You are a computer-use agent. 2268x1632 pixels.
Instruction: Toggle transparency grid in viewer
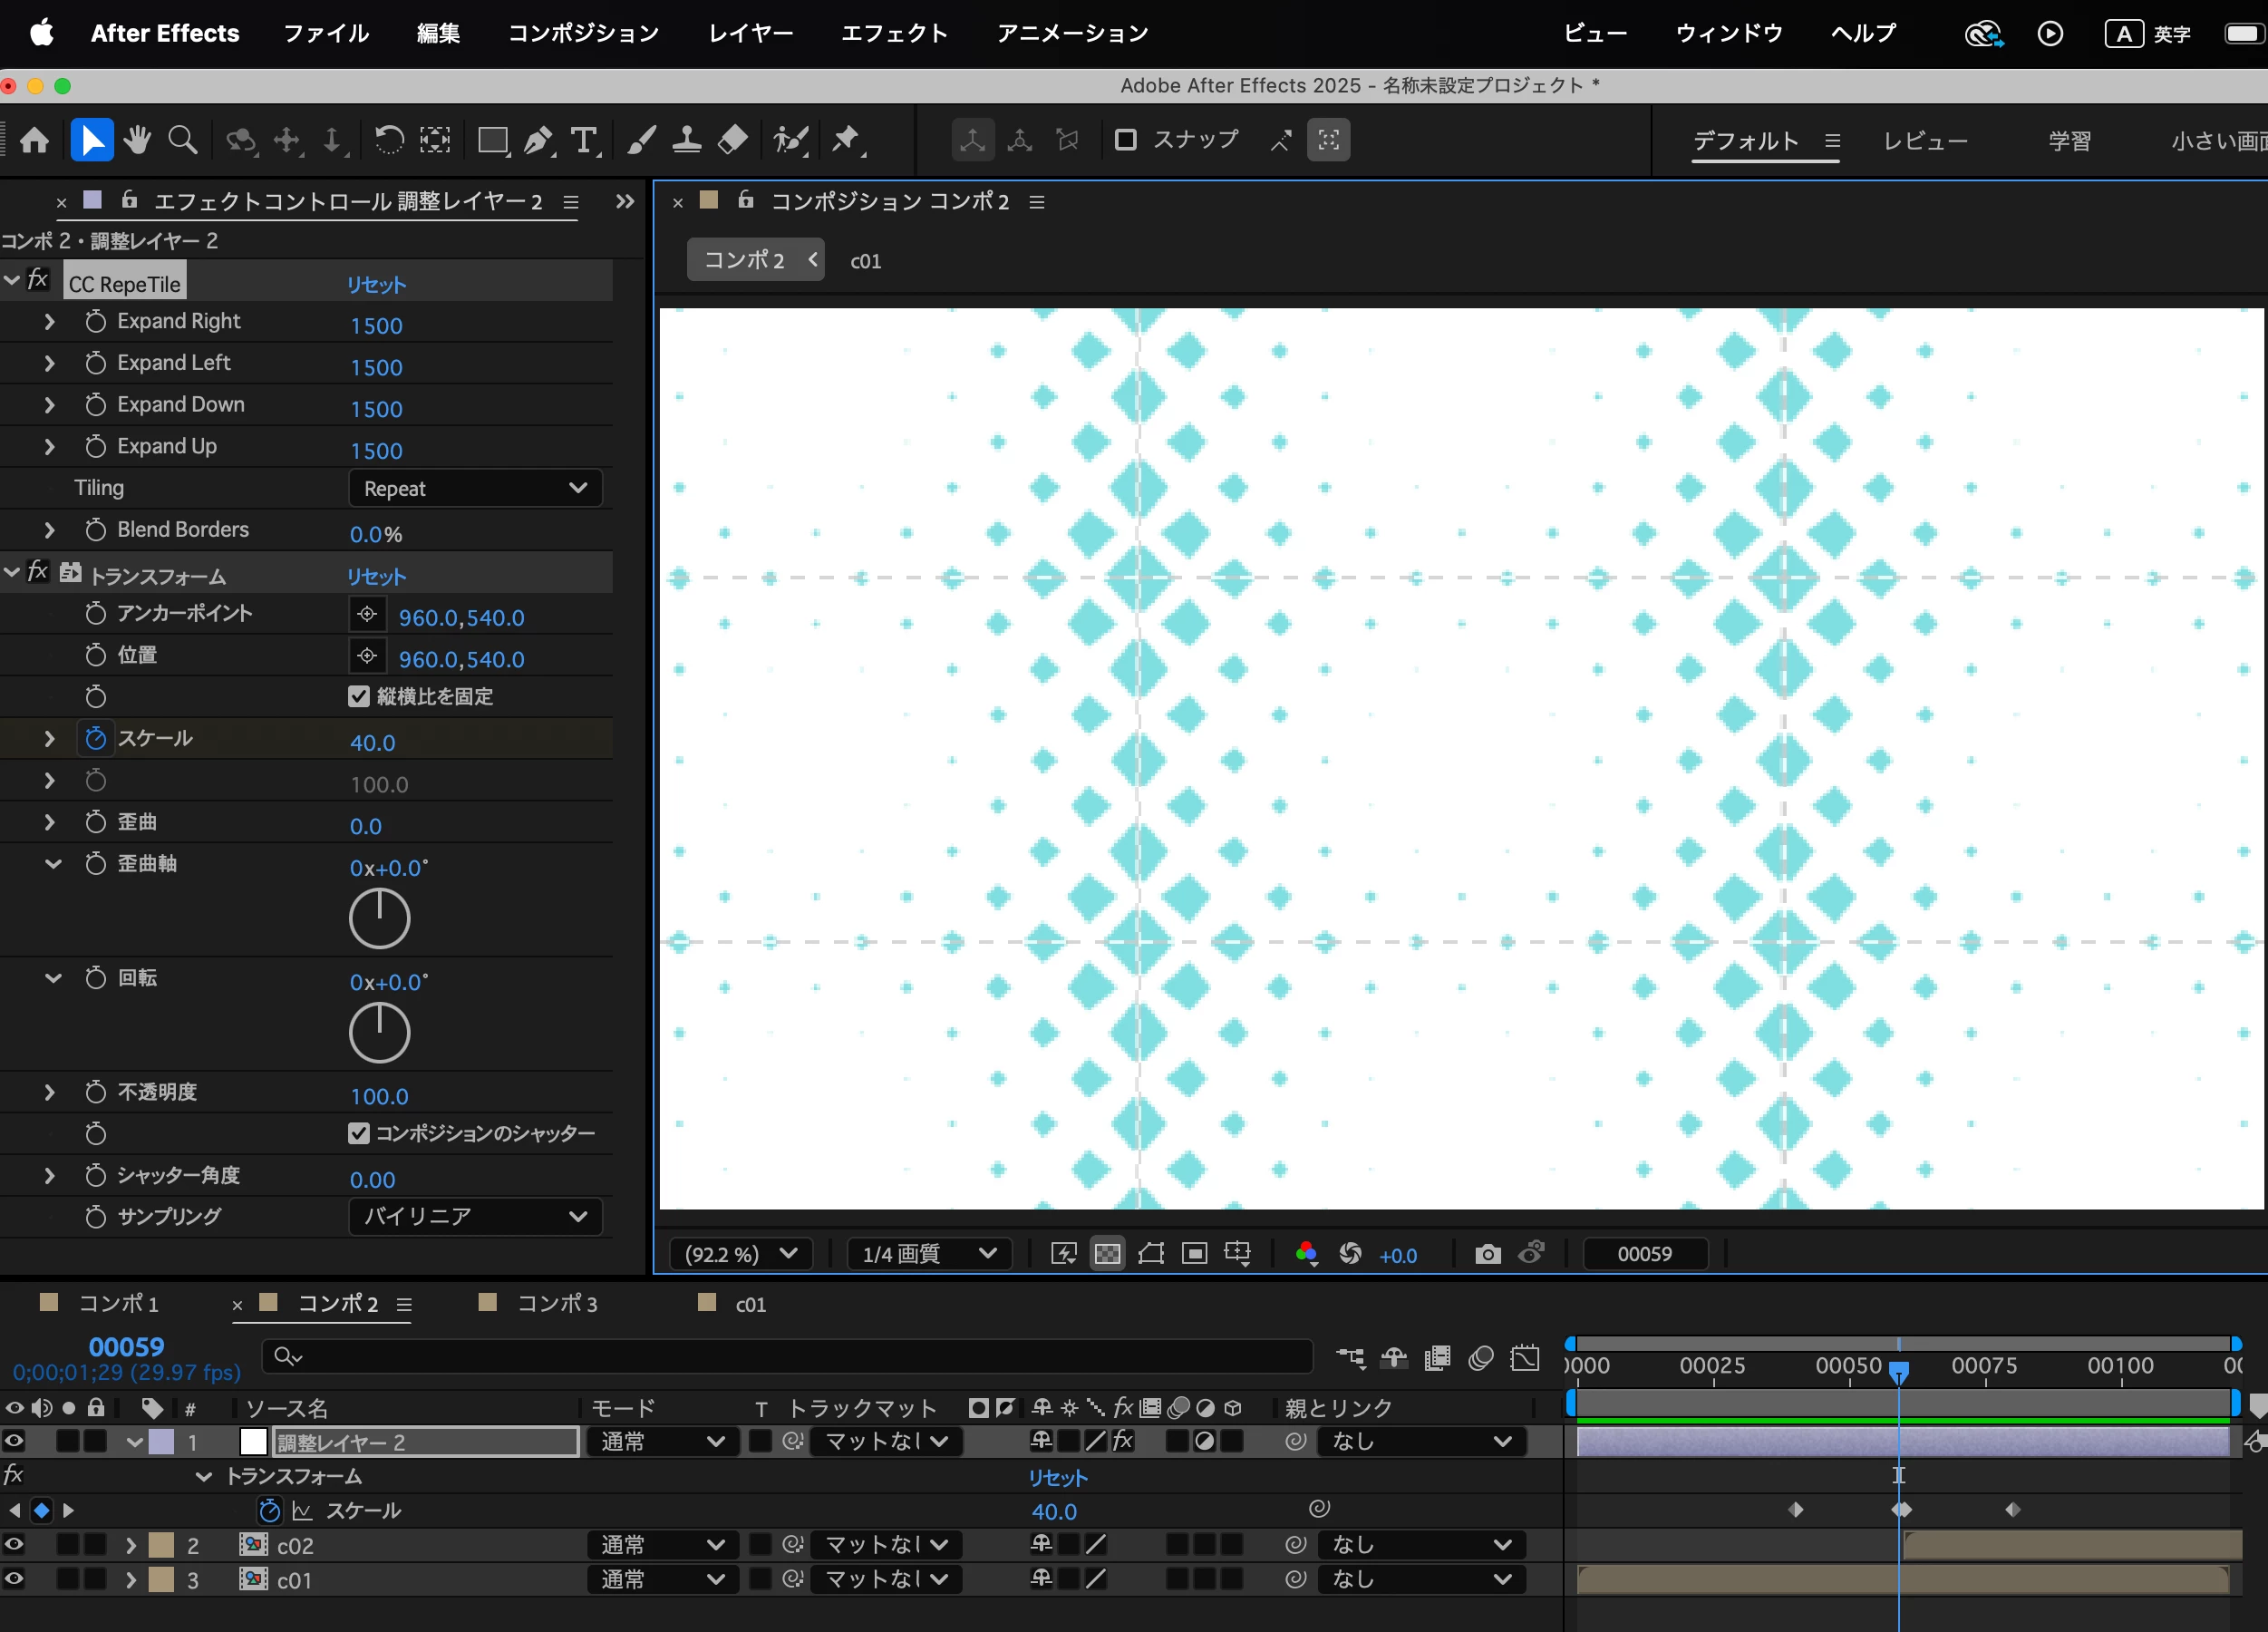coord(1107,1254)
